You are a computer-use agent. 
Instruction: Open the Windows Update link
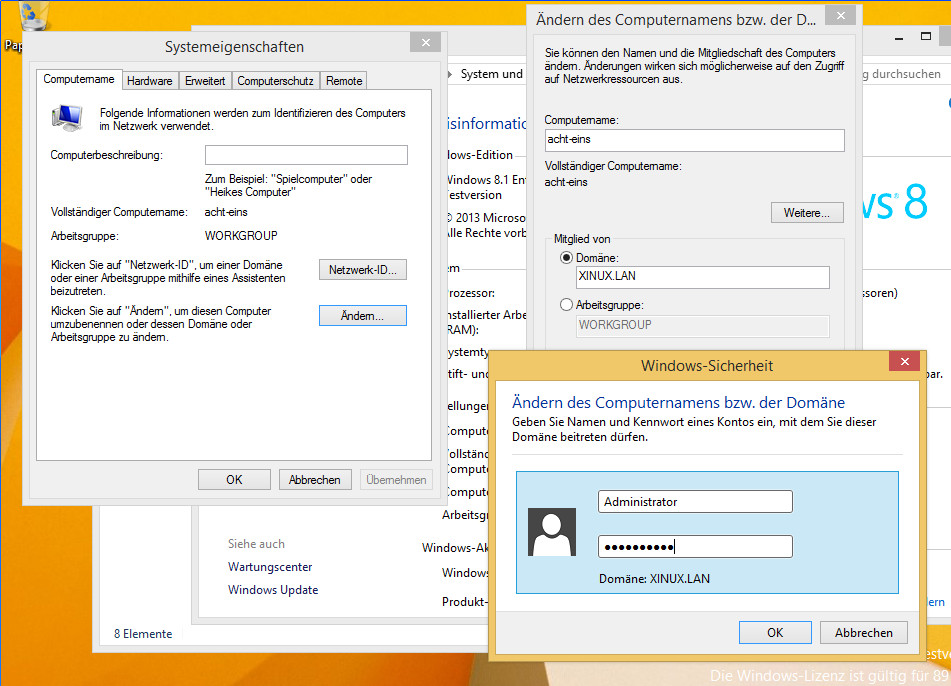(272, 590)
